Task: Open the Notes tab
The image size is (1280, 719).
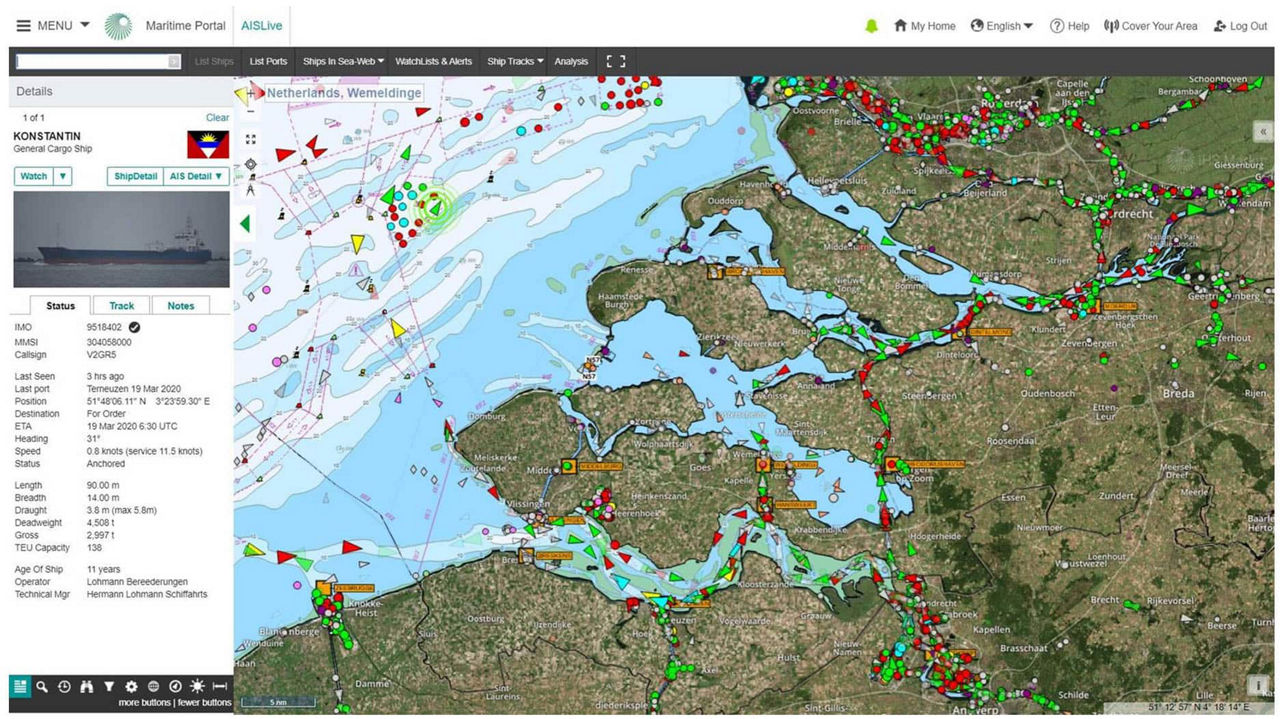Action: click(x=181, y=306)
